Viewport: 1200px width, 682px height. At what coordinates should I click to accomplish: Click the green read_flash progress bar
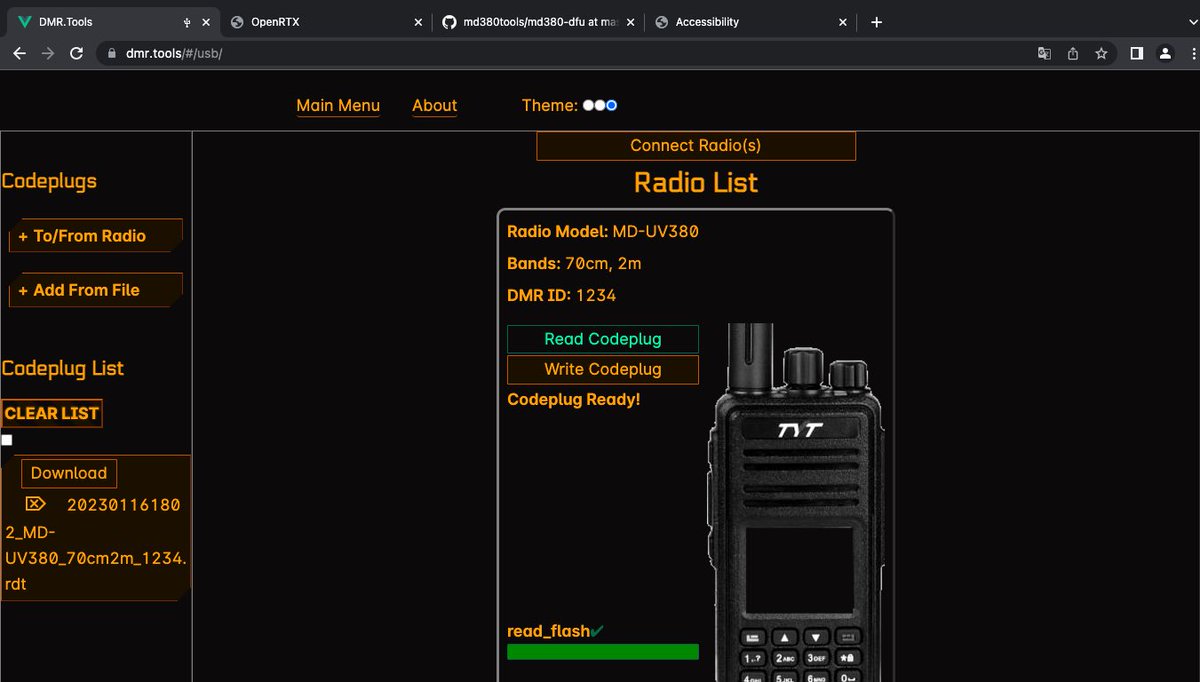tap(603, 652)
